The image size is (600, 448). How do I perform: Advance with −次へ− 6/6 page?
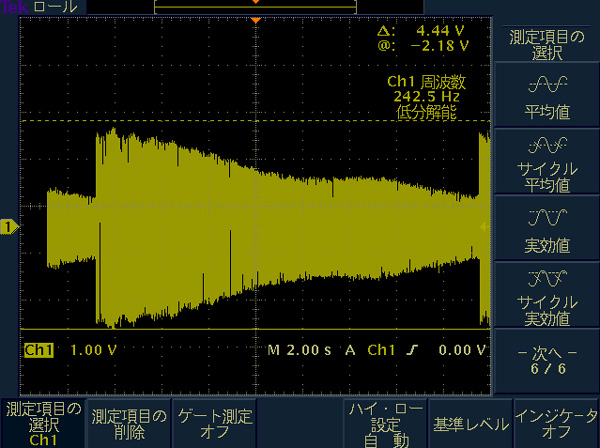546,362
